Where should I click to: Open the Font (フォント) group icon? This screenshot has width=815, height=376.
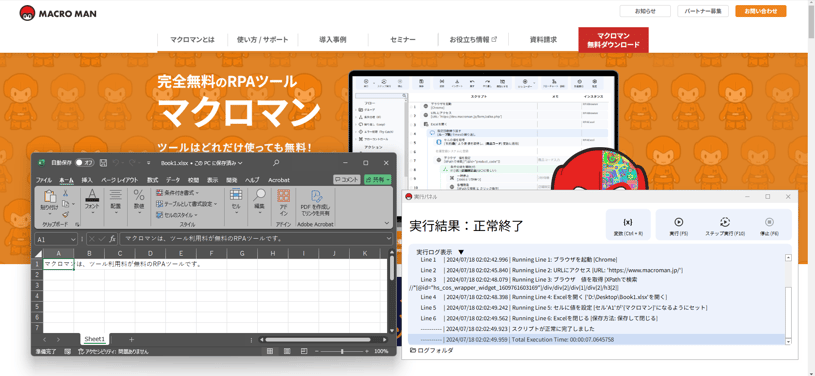tap(92, 195)
